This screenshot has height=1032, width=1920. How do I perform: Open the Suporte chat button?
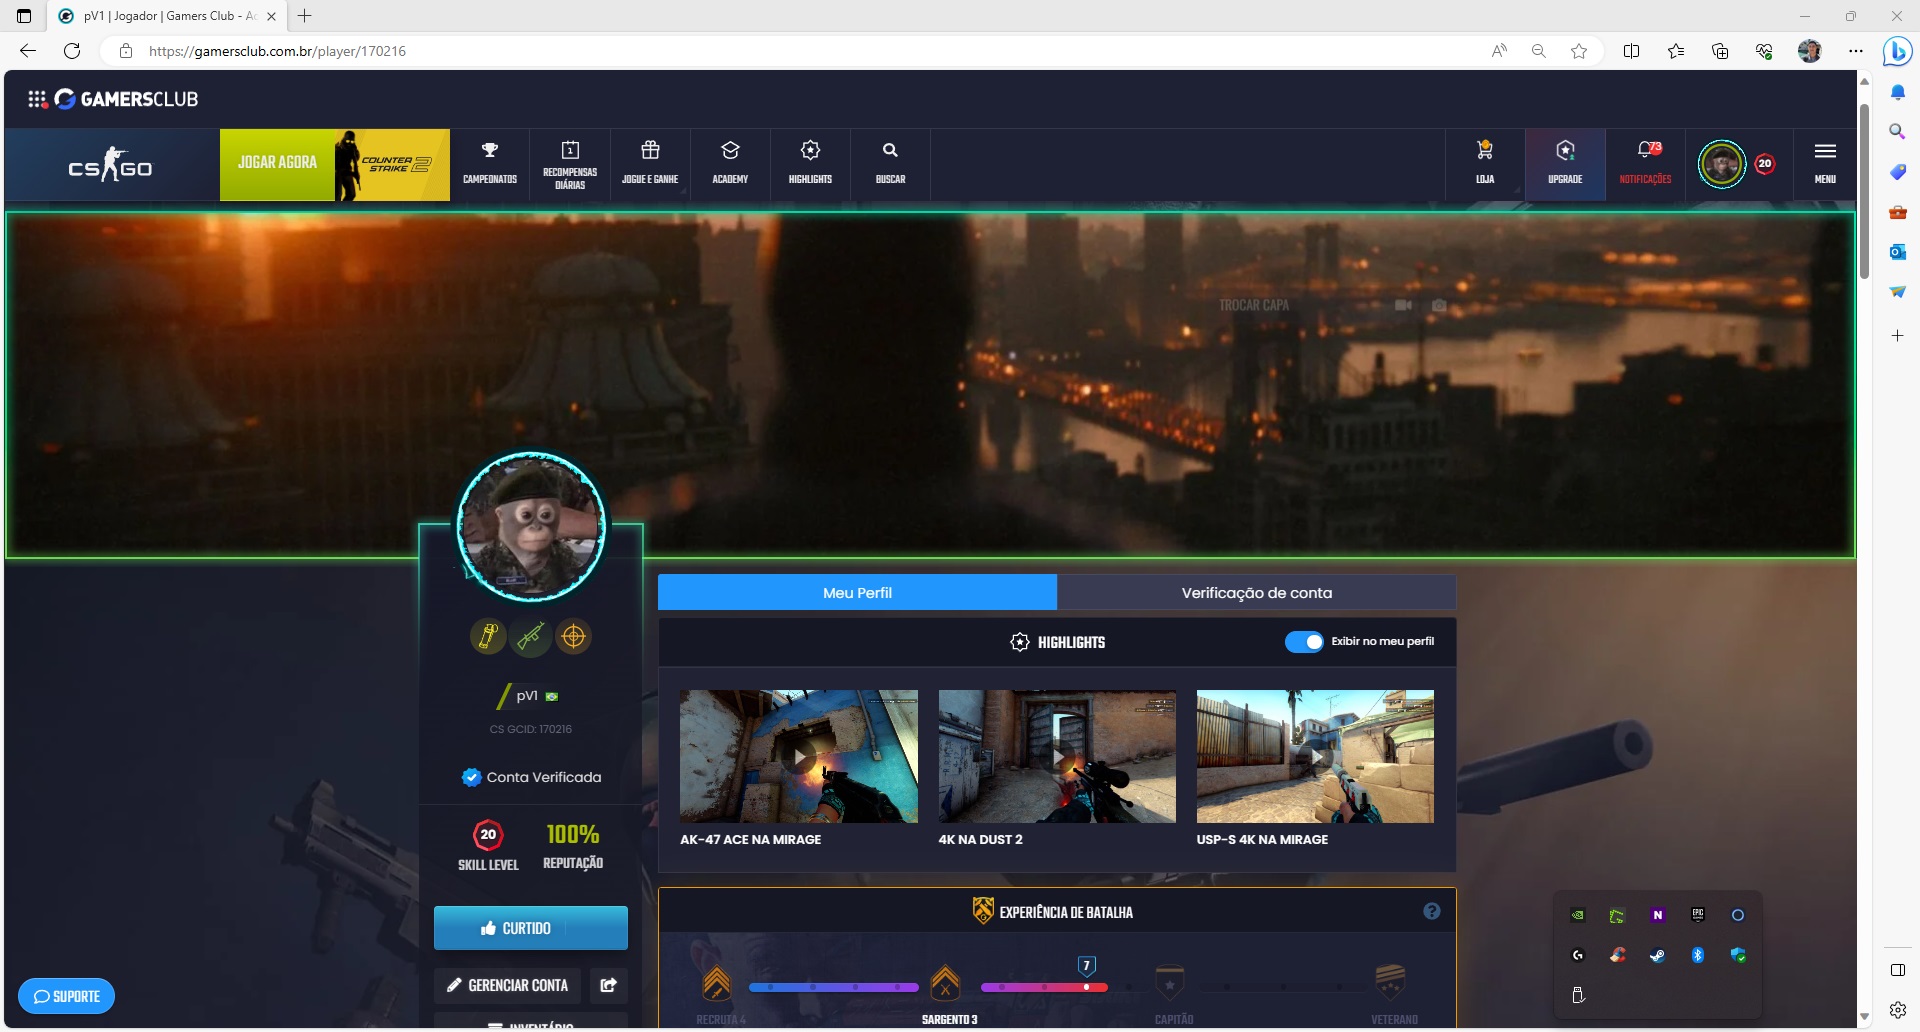point(66,996)
